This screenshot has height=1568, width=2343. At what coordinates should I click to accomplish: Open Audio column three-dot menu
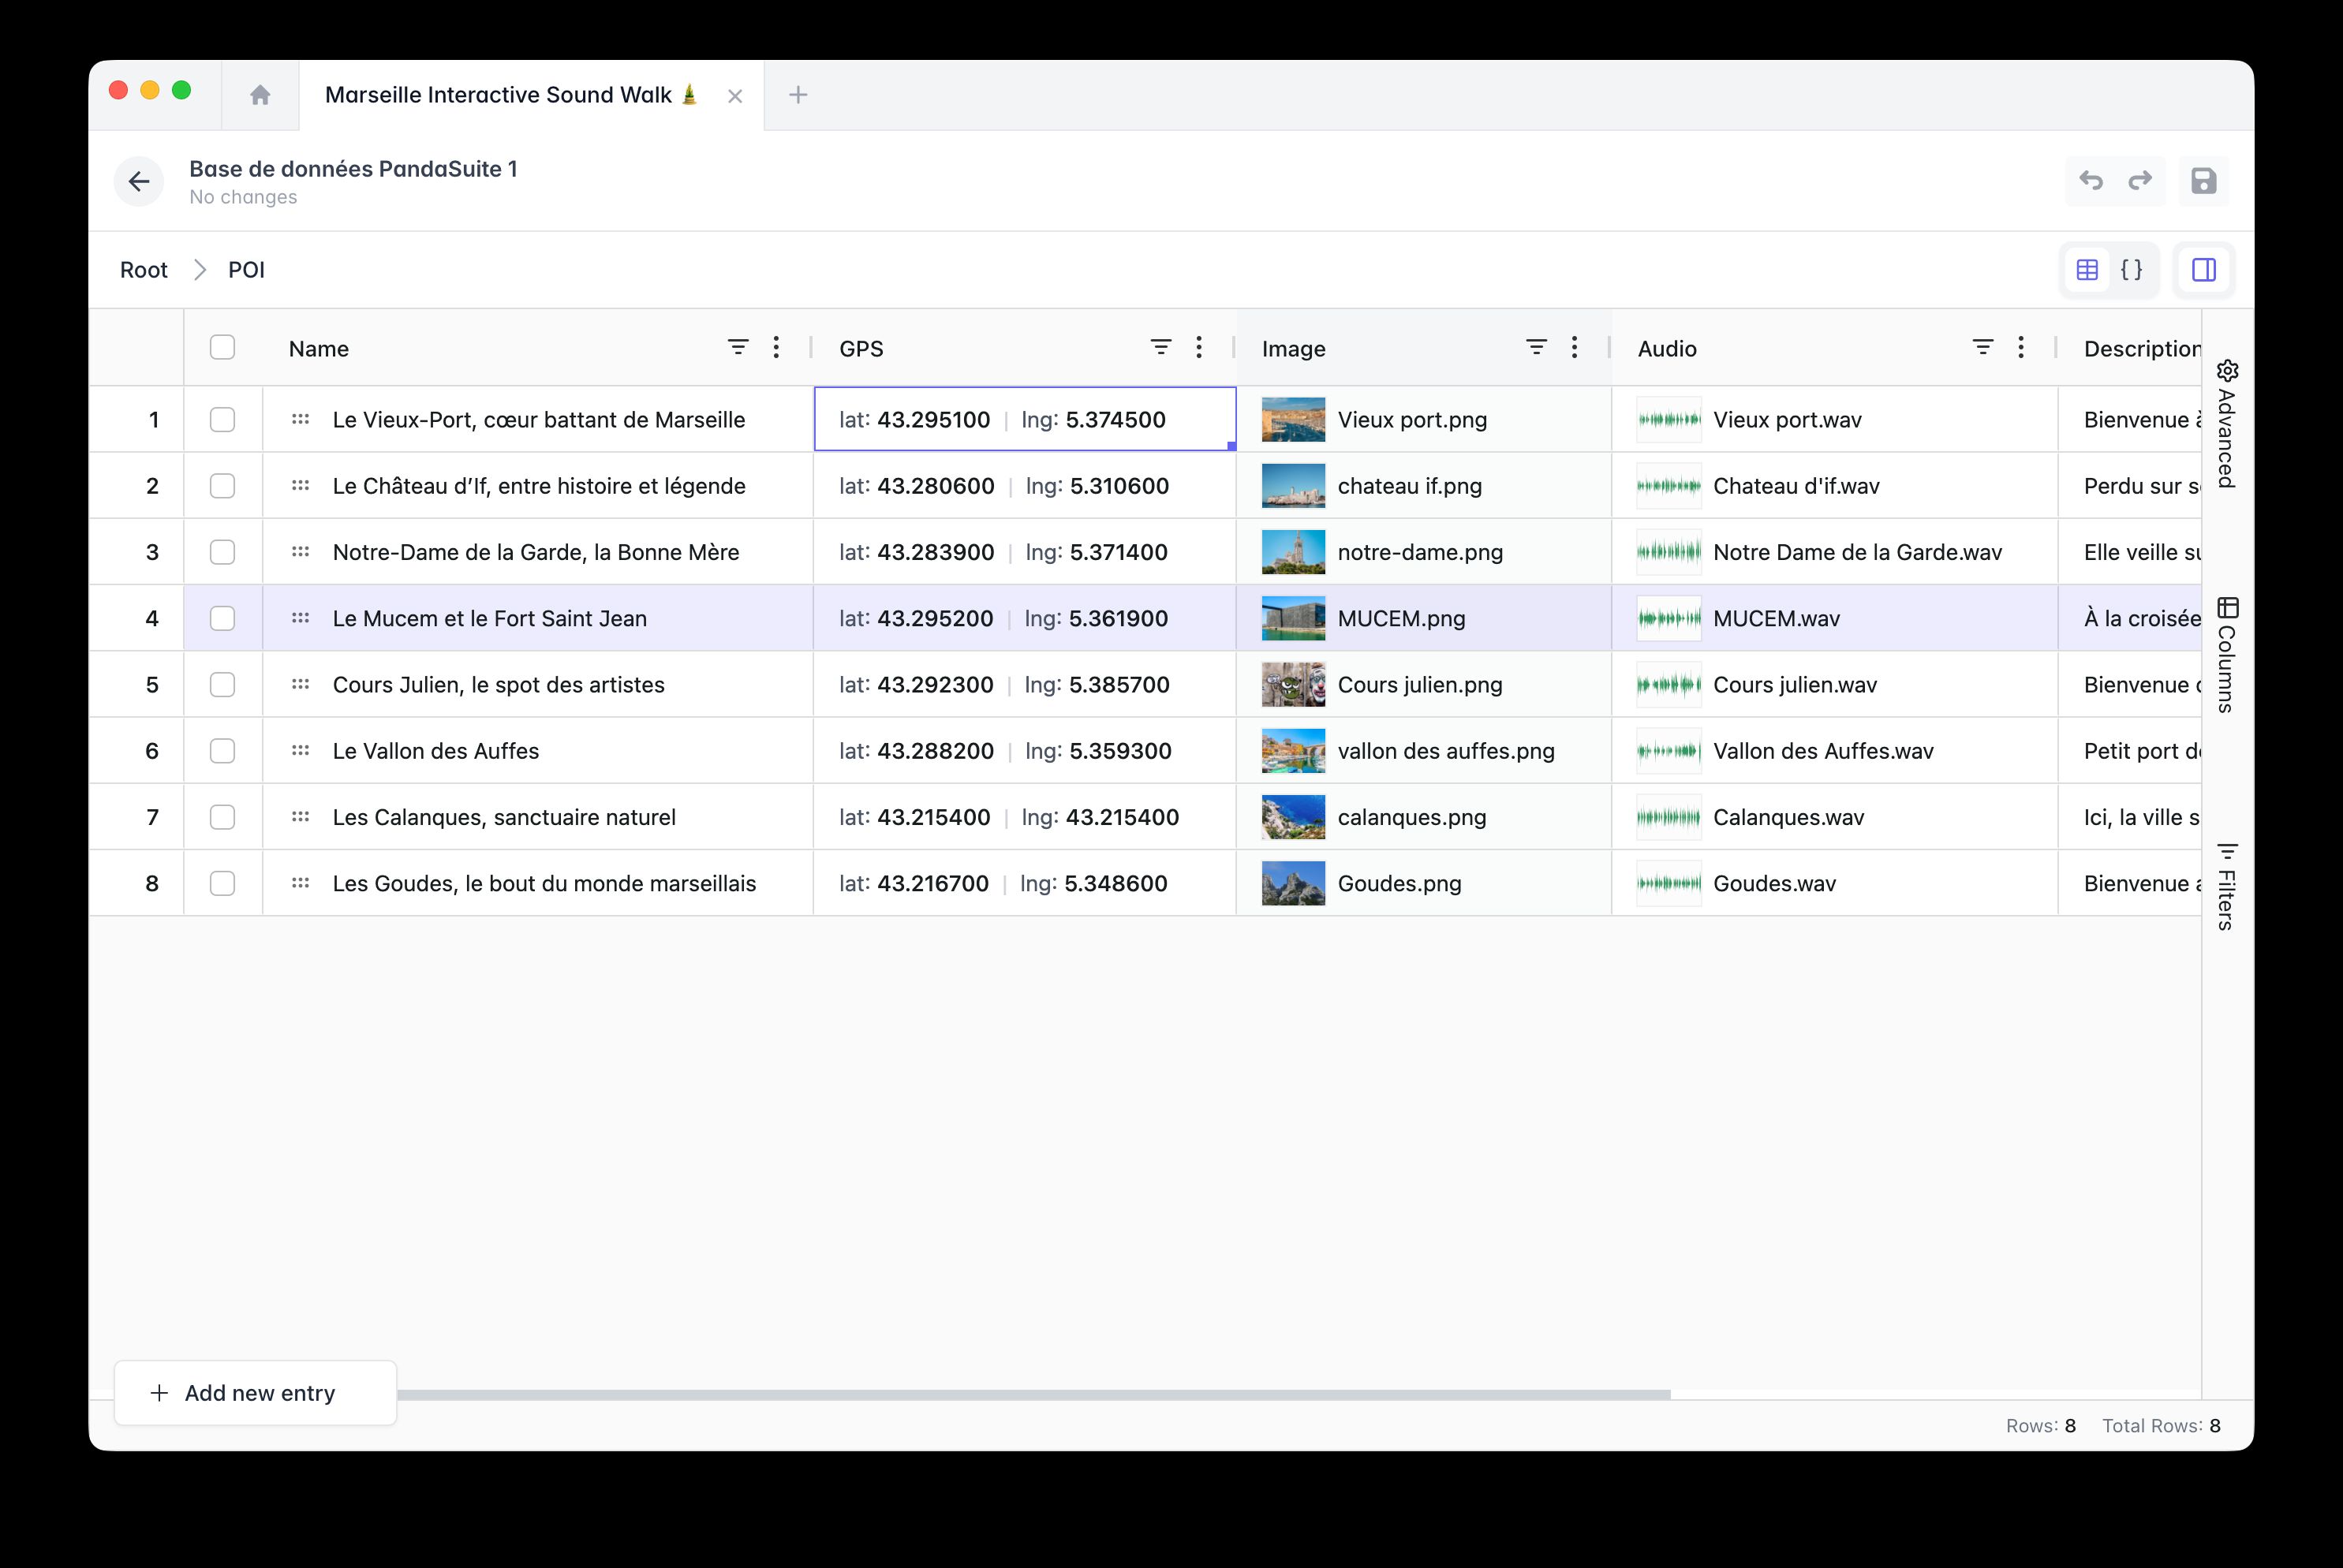pyautogui.click(x=2021, y=348)
